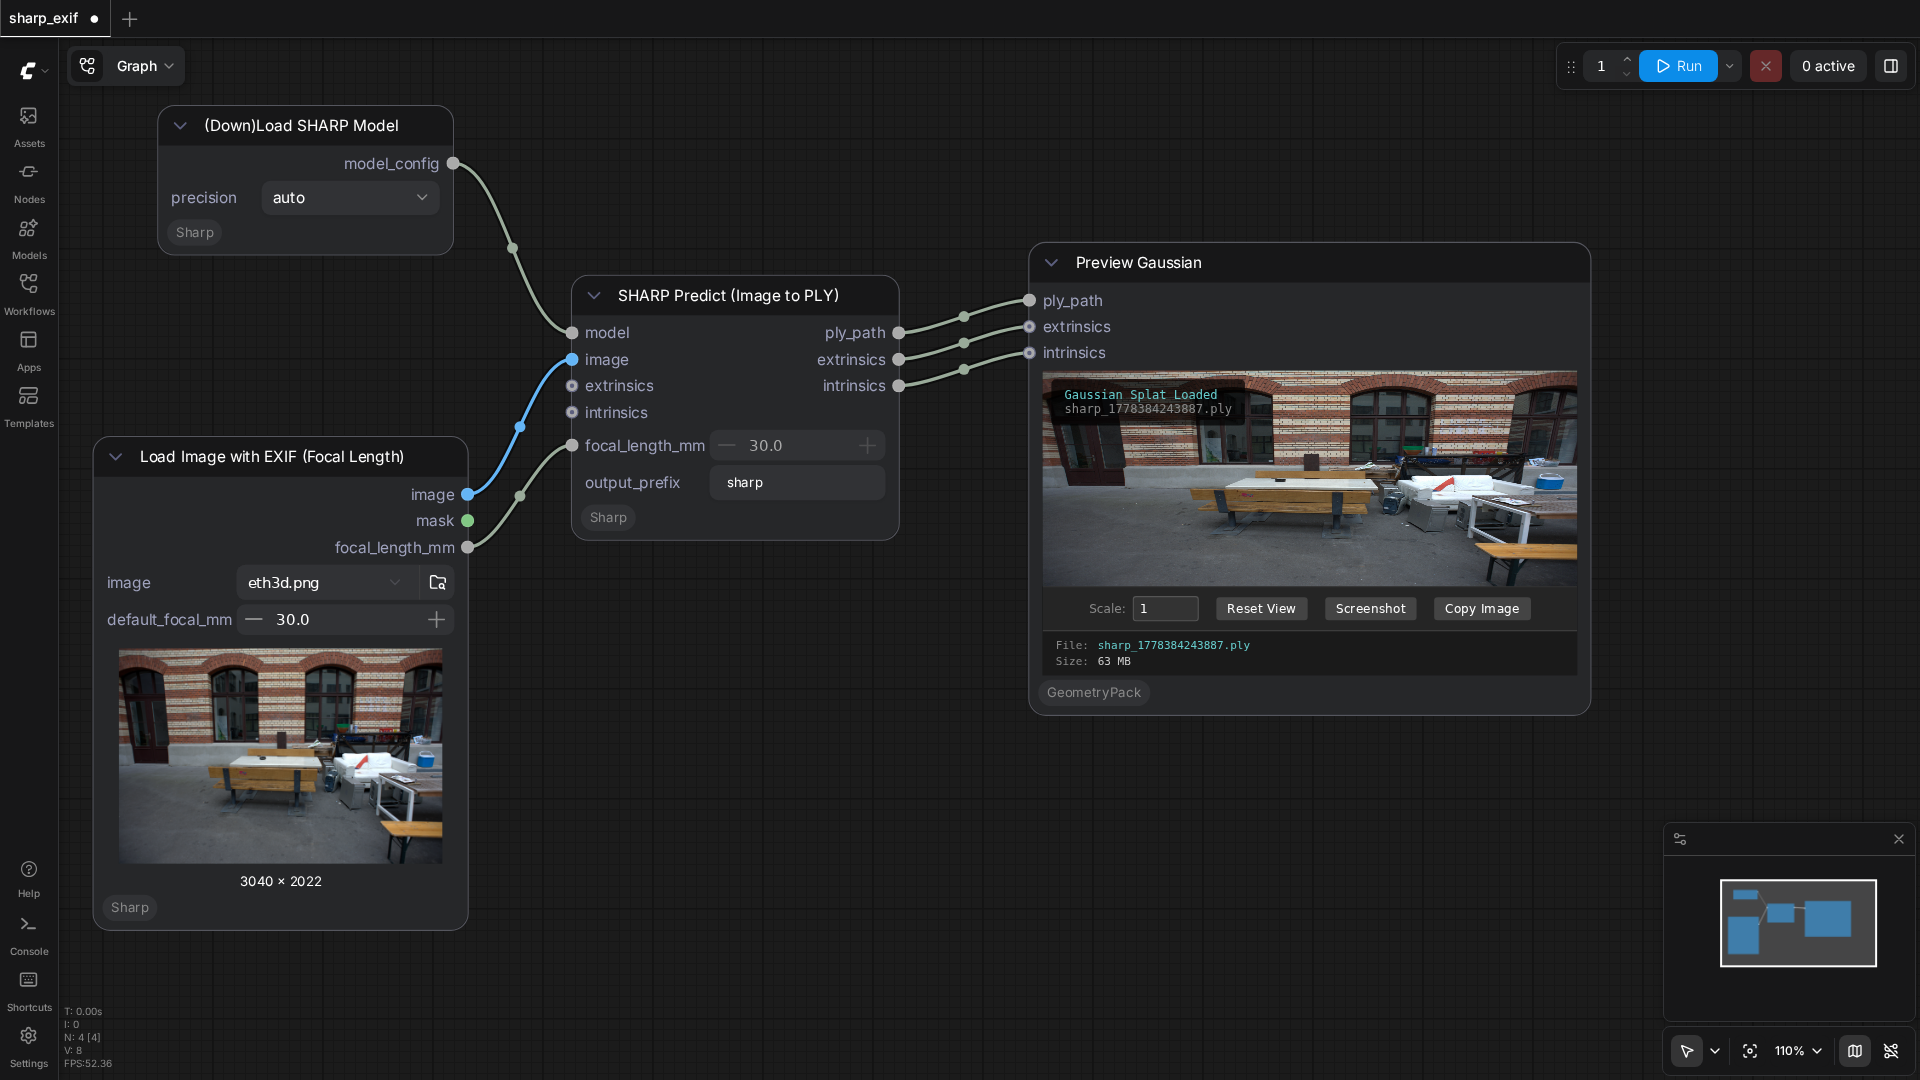Screen dimensions: 1920x1080
Task: Toggle the minimap visibility button
Action: click(1855, 1051)
